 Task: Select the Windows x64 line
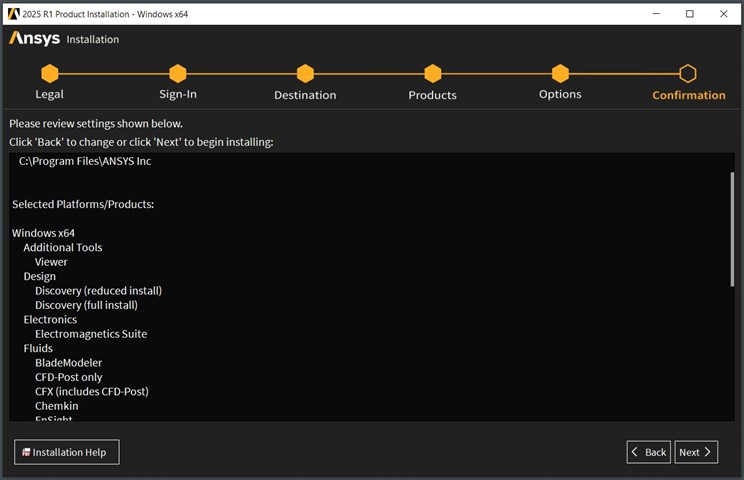[x=43, y=233]
